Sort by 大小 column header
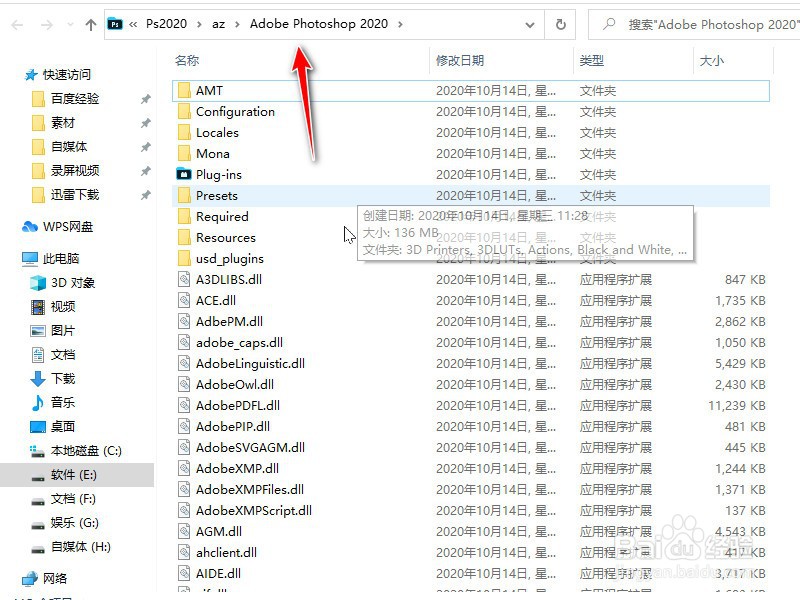 [x=712, y=61]
